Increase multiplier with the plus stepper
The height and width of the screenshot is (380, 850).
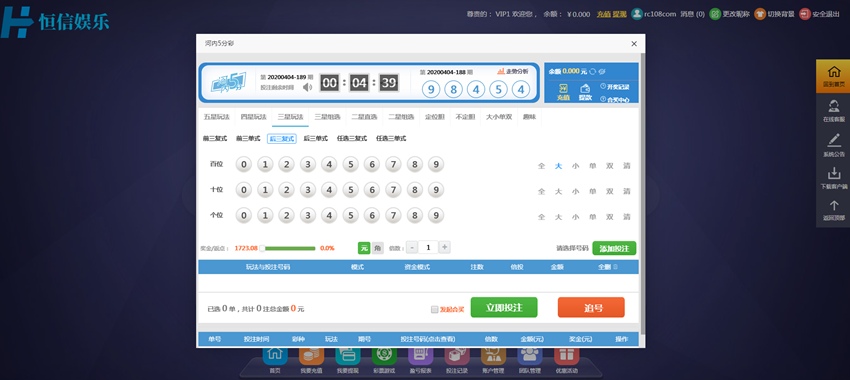(445, 247)
